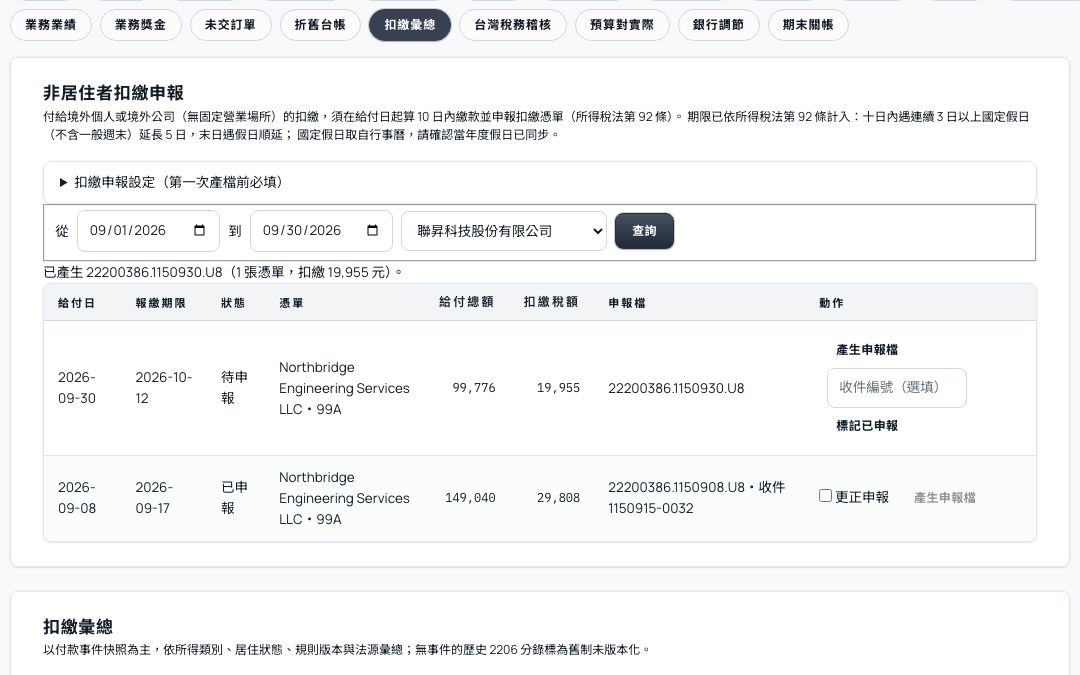Click the 狀態 column header
Viewport: 1080px width, 675px height.
coord(233,303)
